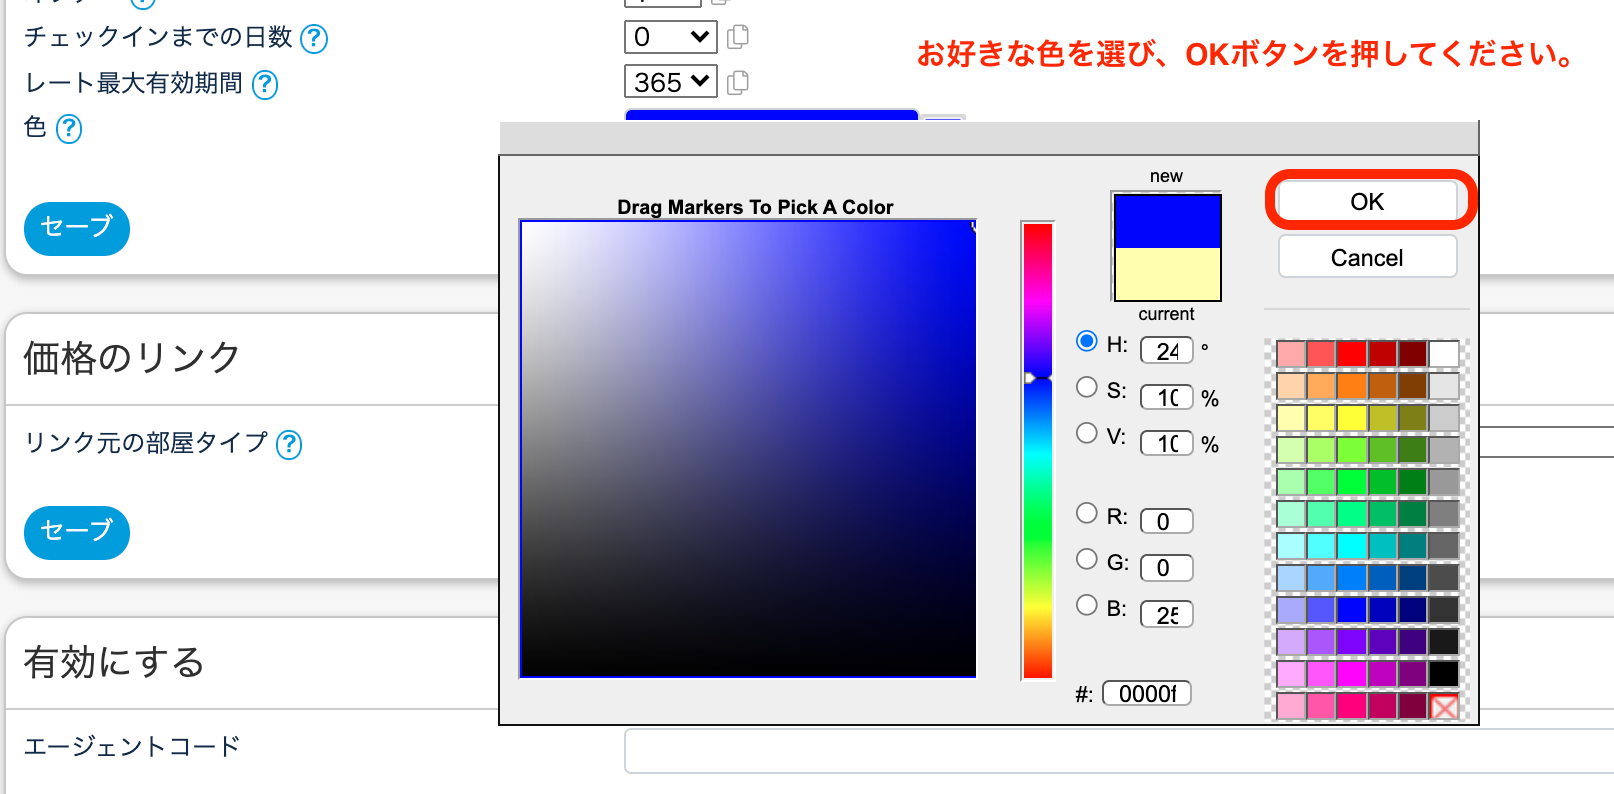Pick the pure red swatch in the palette
This screenshot has width=1614, height=794.
[x=1351, y=354]
